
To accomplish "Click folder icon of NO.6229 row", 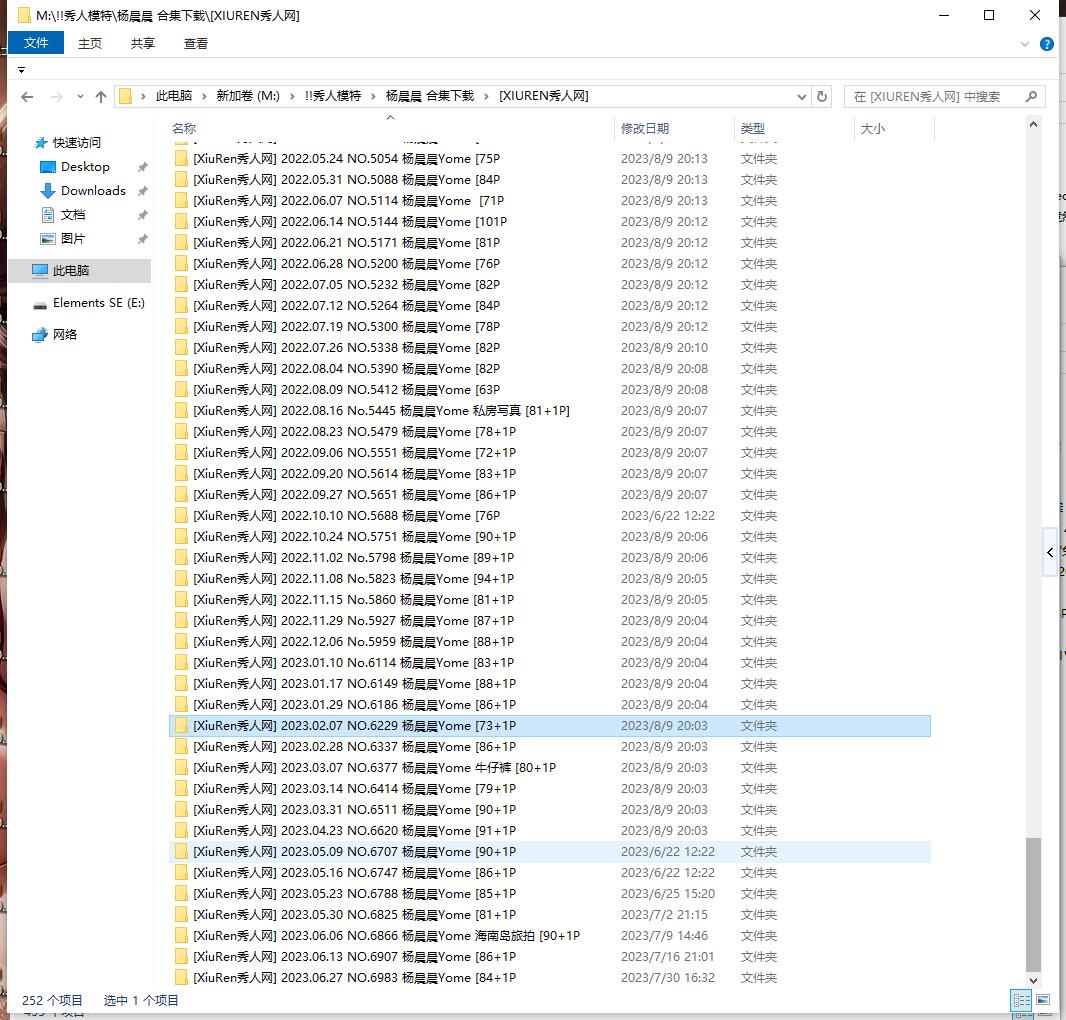I will [181, 726].
